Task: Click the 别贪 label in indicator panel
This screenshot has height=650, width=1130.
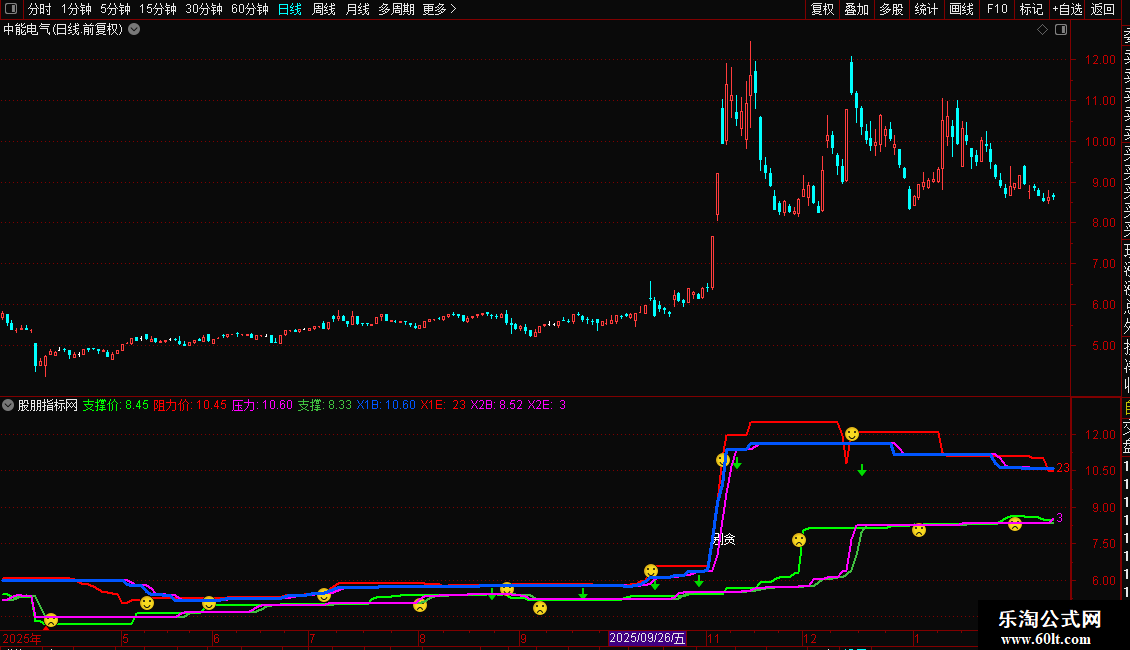Action: point(724,539)
